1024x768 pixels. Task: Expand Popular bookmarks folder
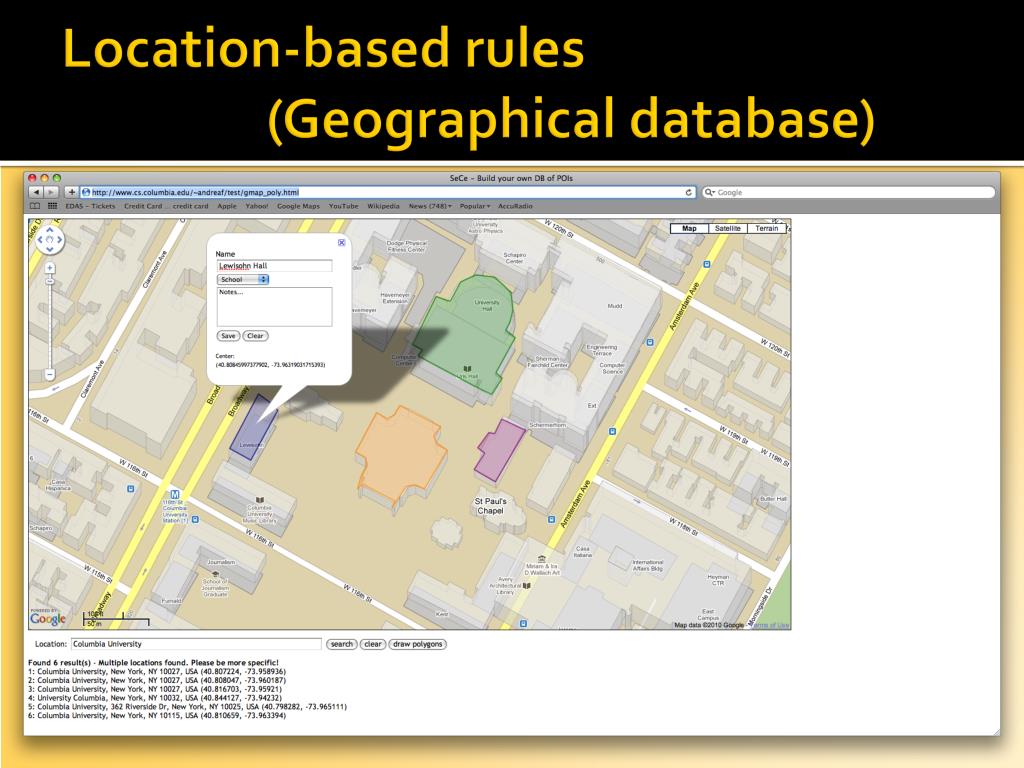tap(474, 206)
